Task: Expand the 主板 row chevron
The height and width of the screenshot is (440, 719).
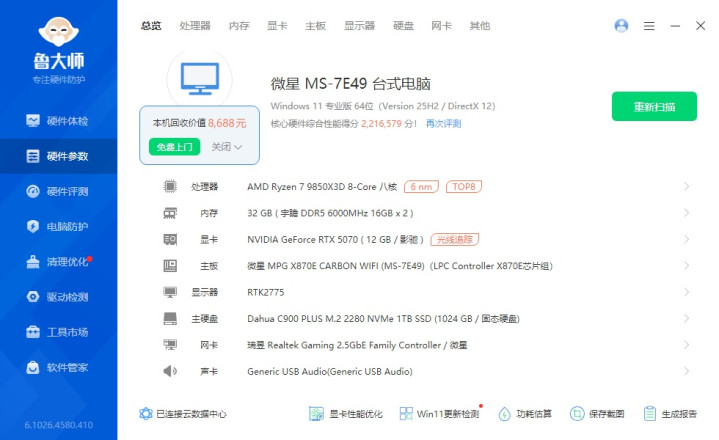Action: tap(686, 266)
